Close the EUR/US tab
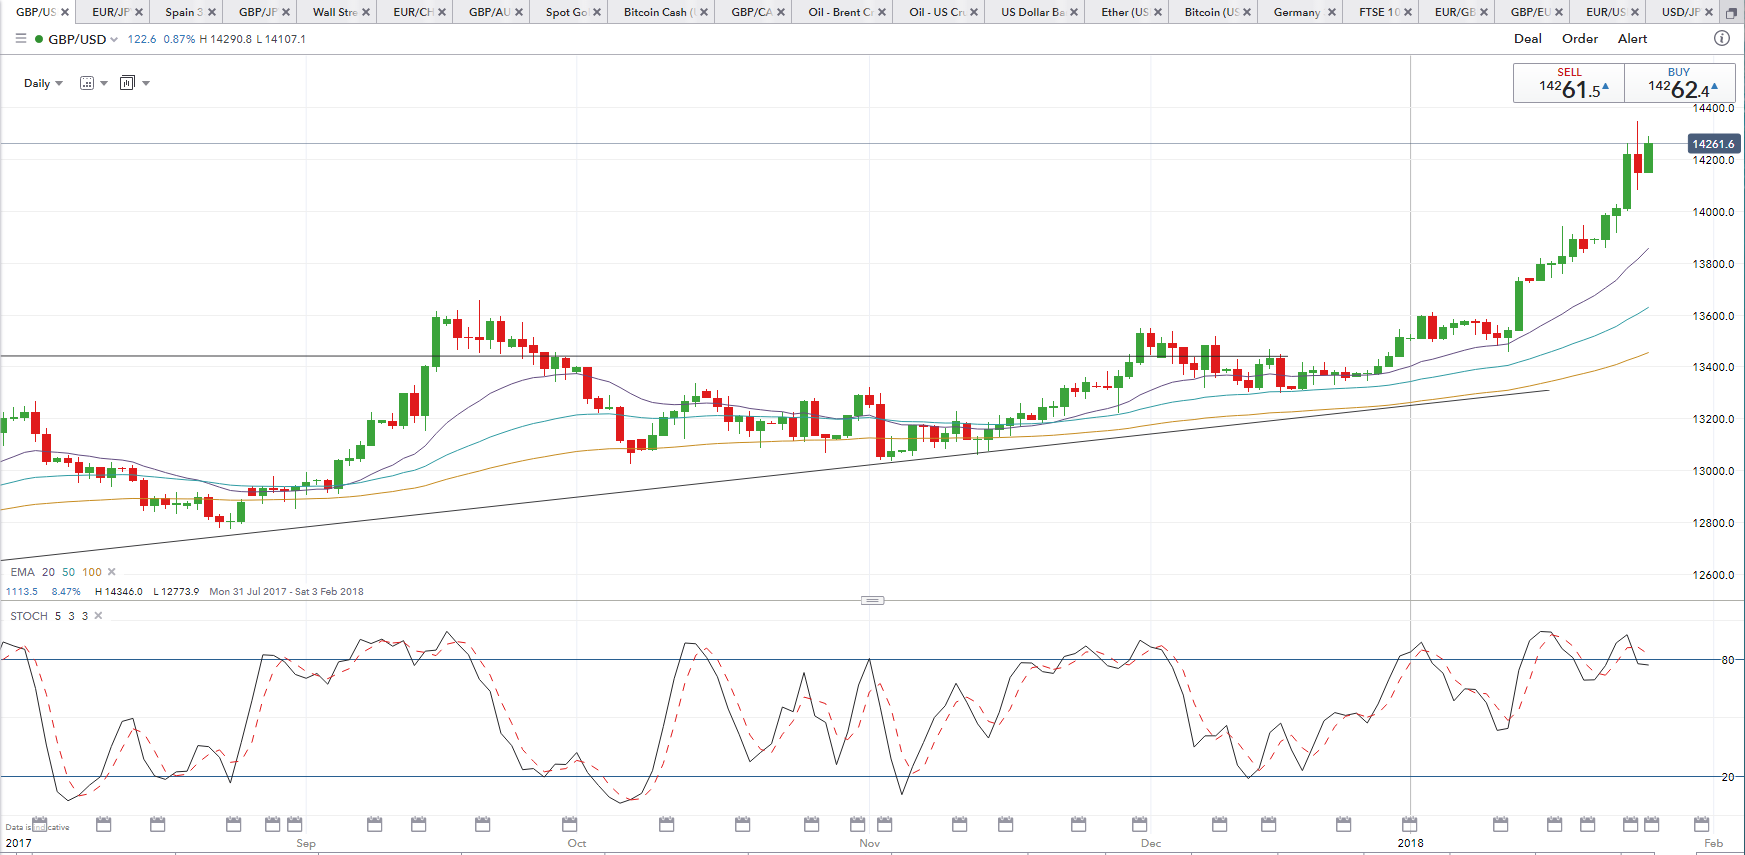This screenshot has height=855, width=1745. pyautogui.click(x=1635, y=12)
